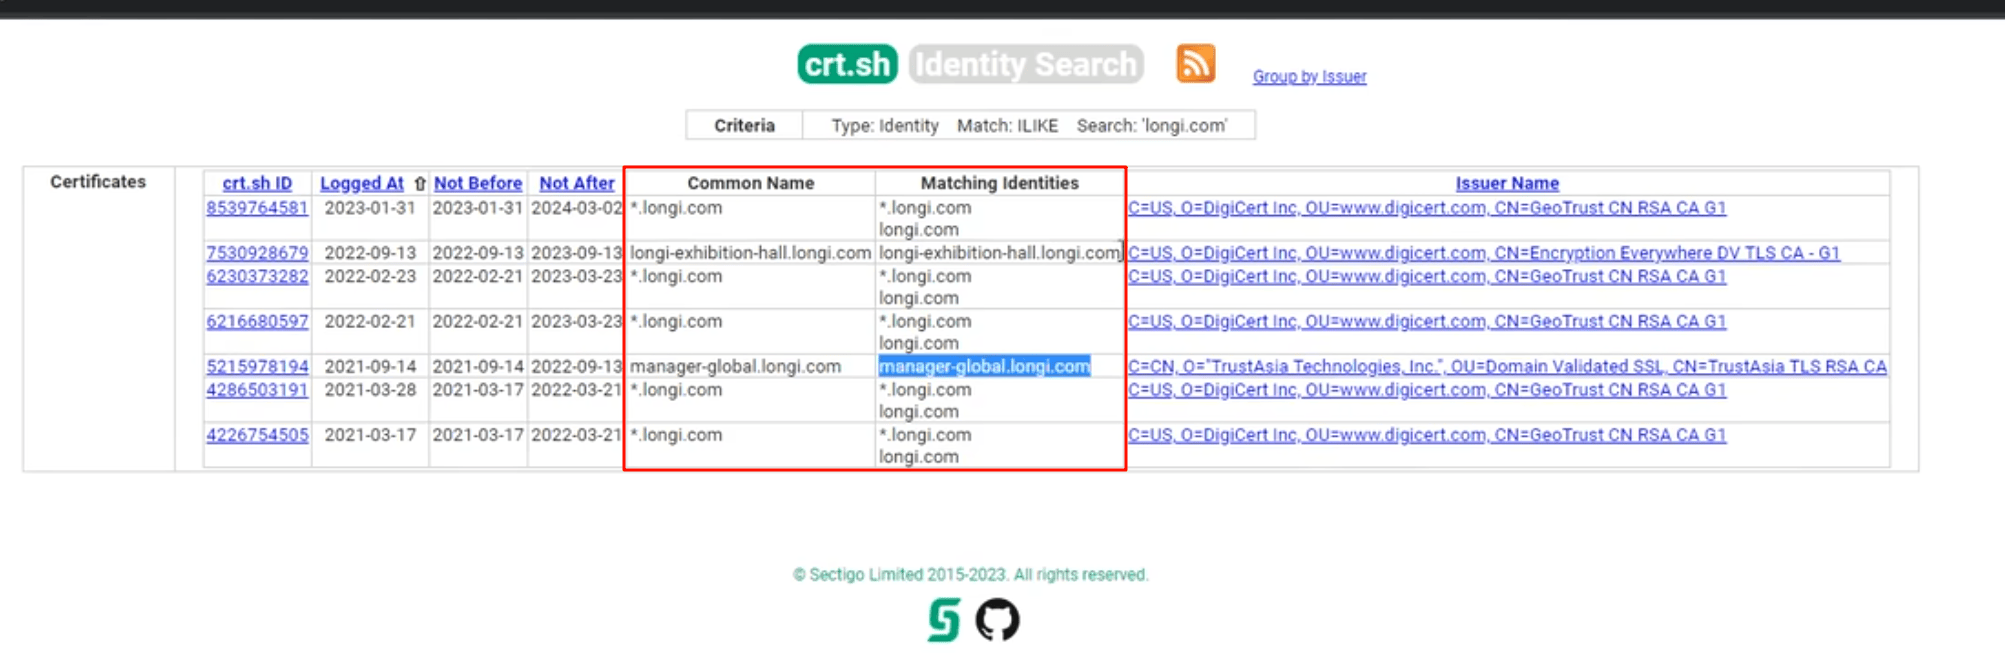Click the Identity Search title badge
Image resolution: width=2005 pixels, height=653 pixels.
[1026, 64]
